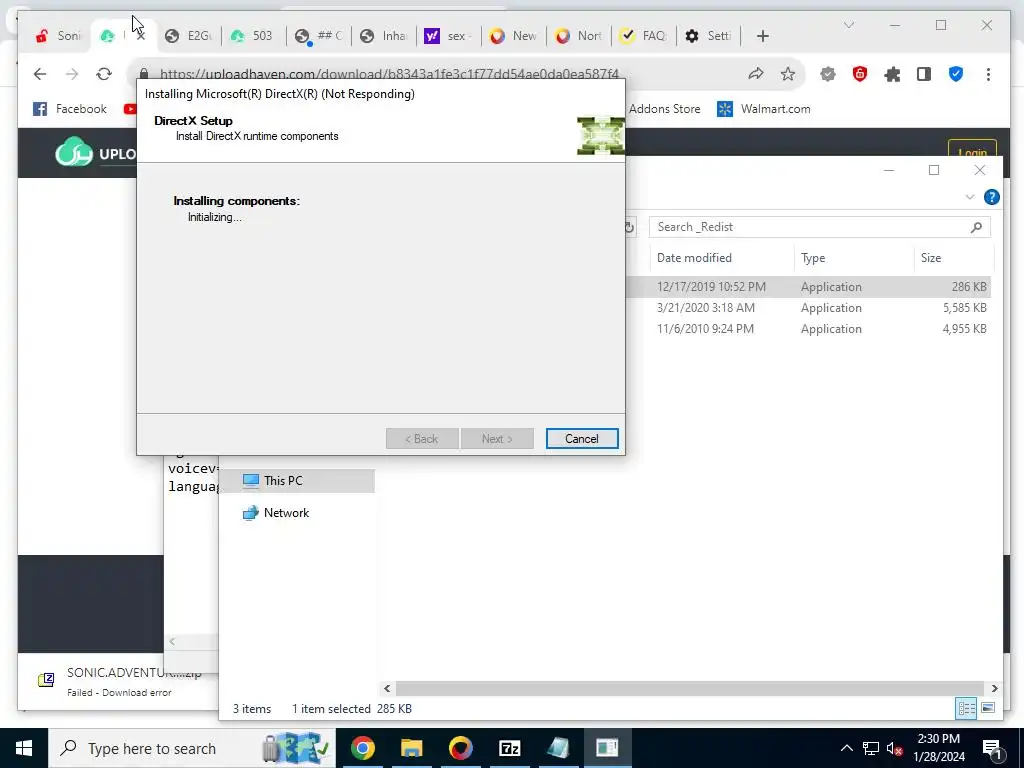Open the network tray icon
This screenshot has height=768, width=1024.
871,748
